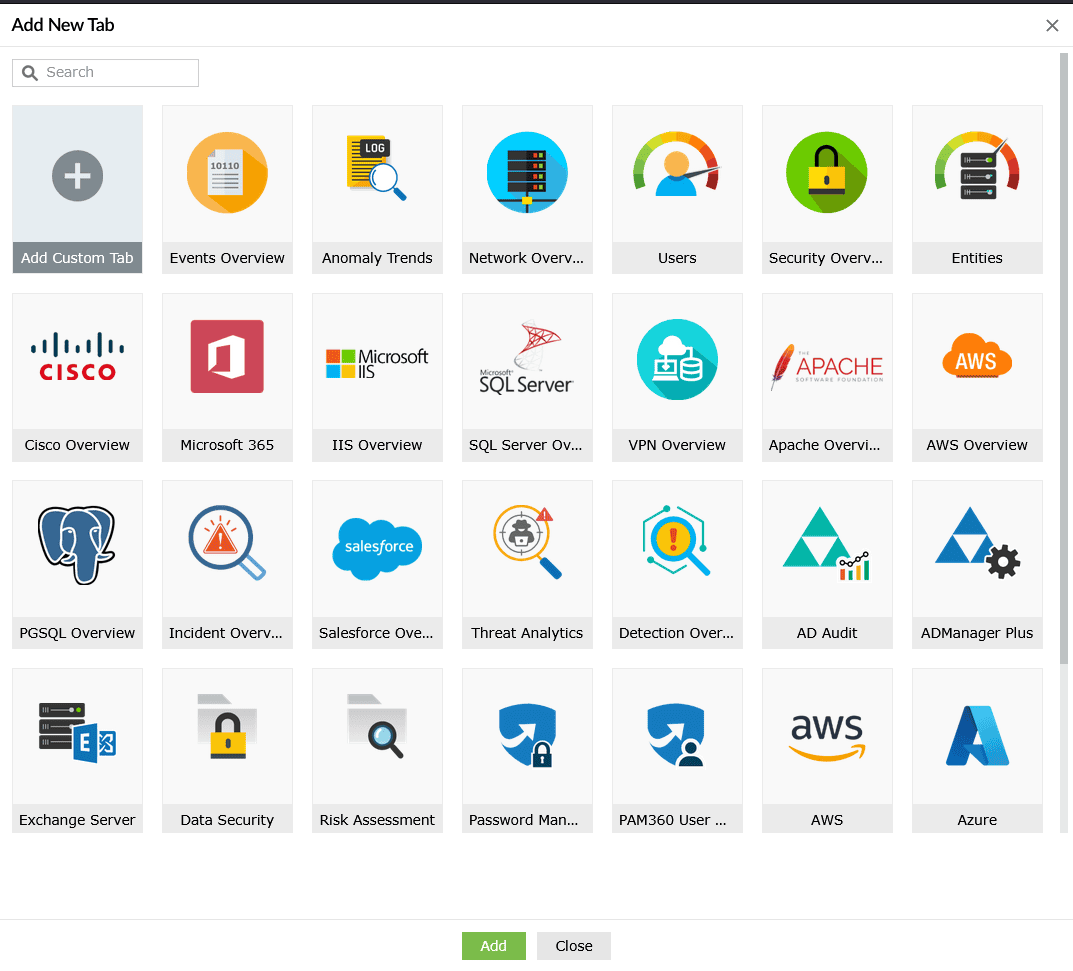The height and width of the screenshot is (971, 1073).
Task: Focus the Search input field
Action: coord(105,73)
